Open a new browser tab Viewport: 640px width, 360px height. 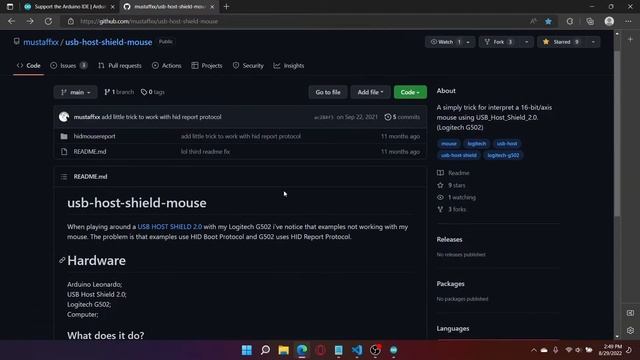point(227,7)
